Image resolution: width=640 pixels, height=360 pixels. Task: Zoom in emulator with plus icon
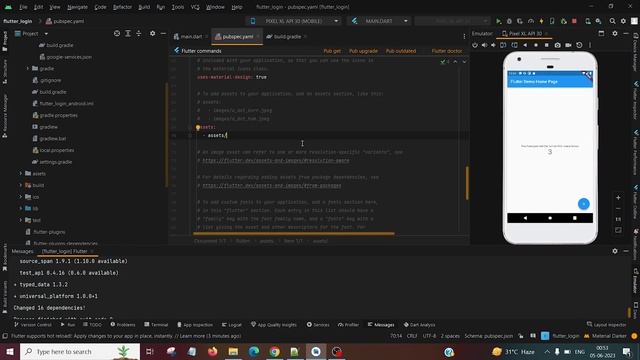(618, 198)
